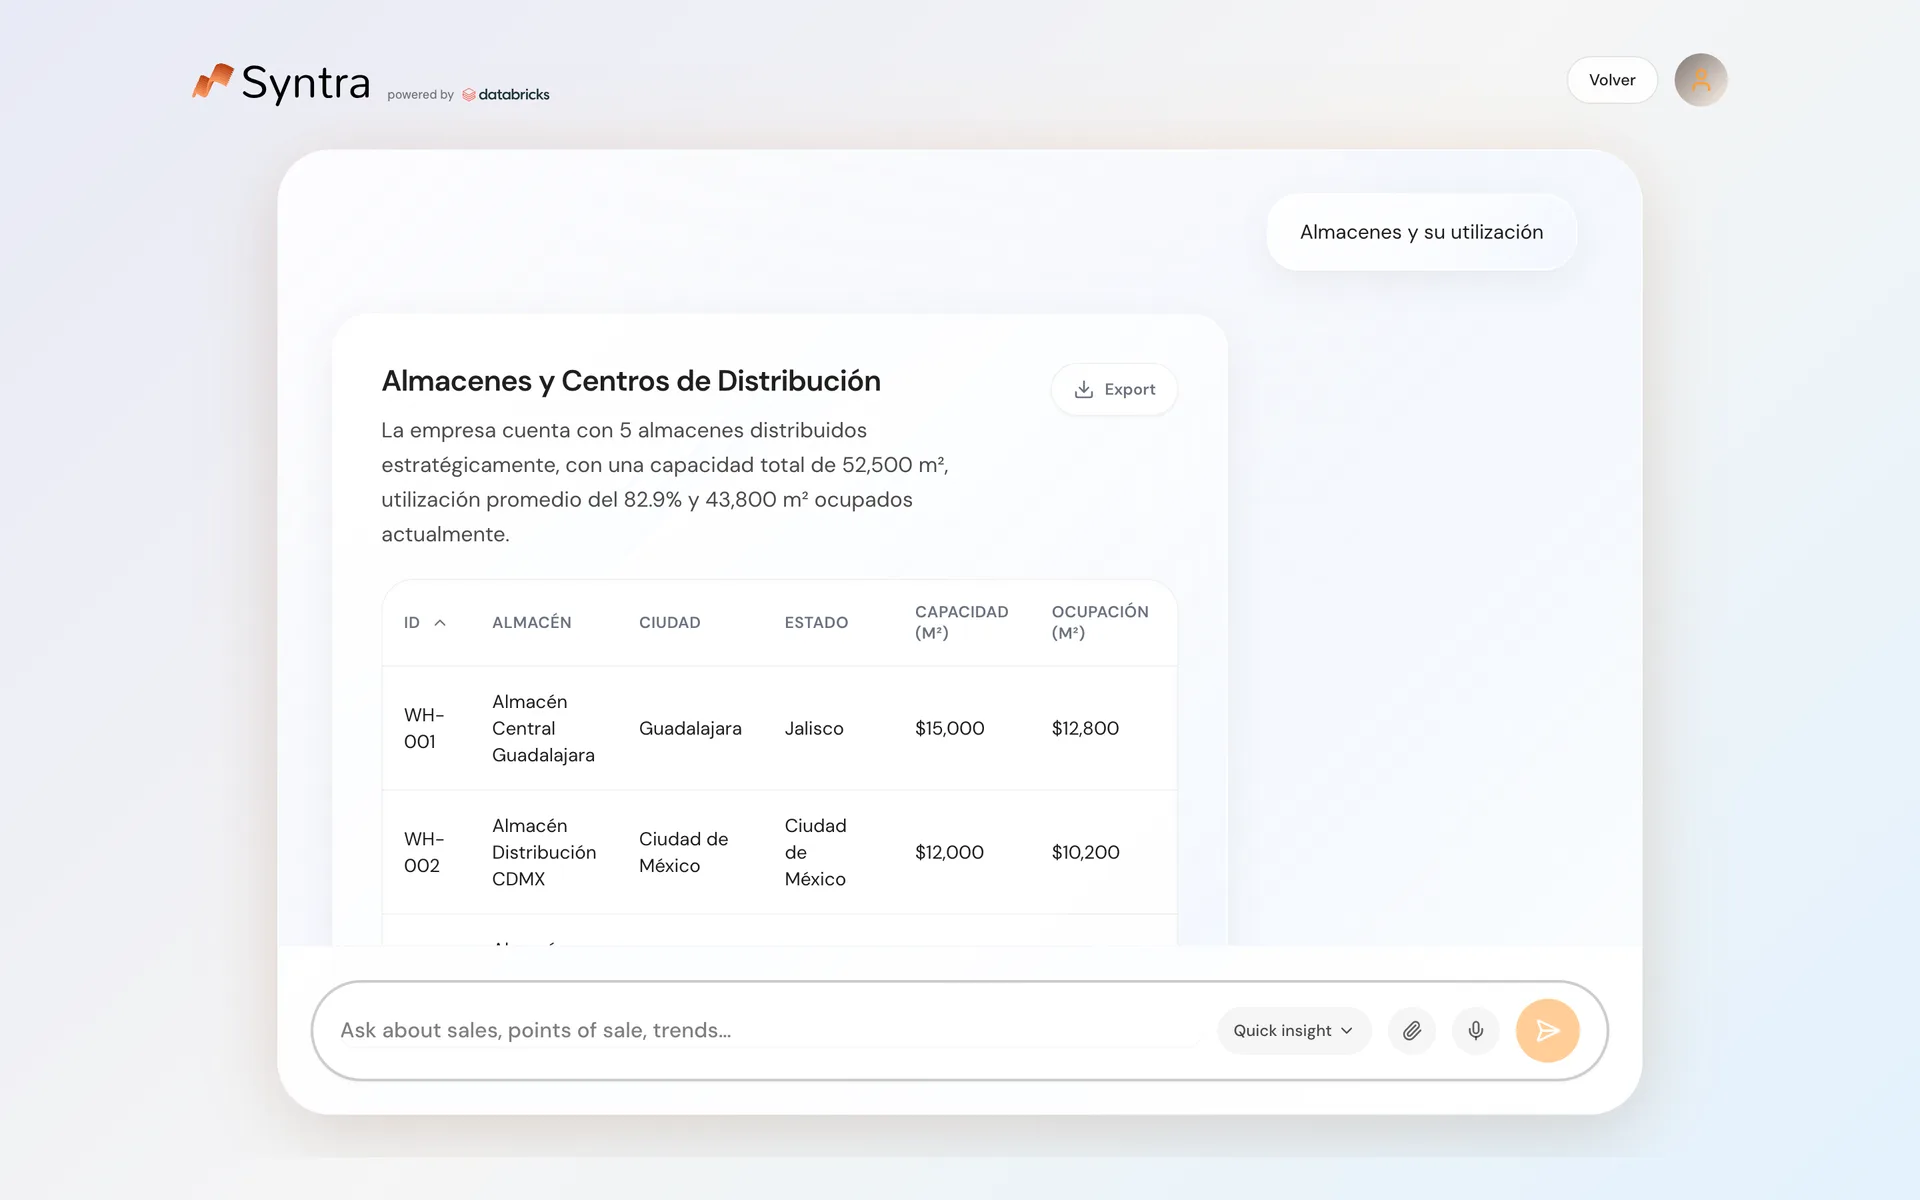The width and height of the screenshot is (1920, 1200).
Task: Click the Almacén column header
Action: 531,622
